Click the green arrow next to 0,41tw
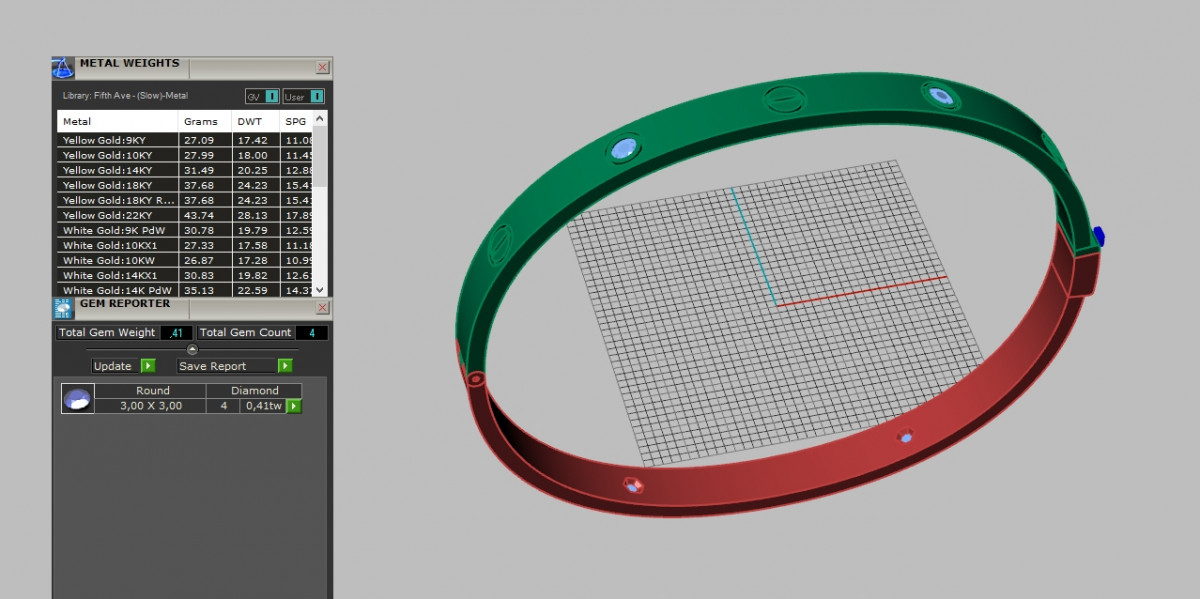This screenshot has width=1200, height=599. [x=294, y=406]
